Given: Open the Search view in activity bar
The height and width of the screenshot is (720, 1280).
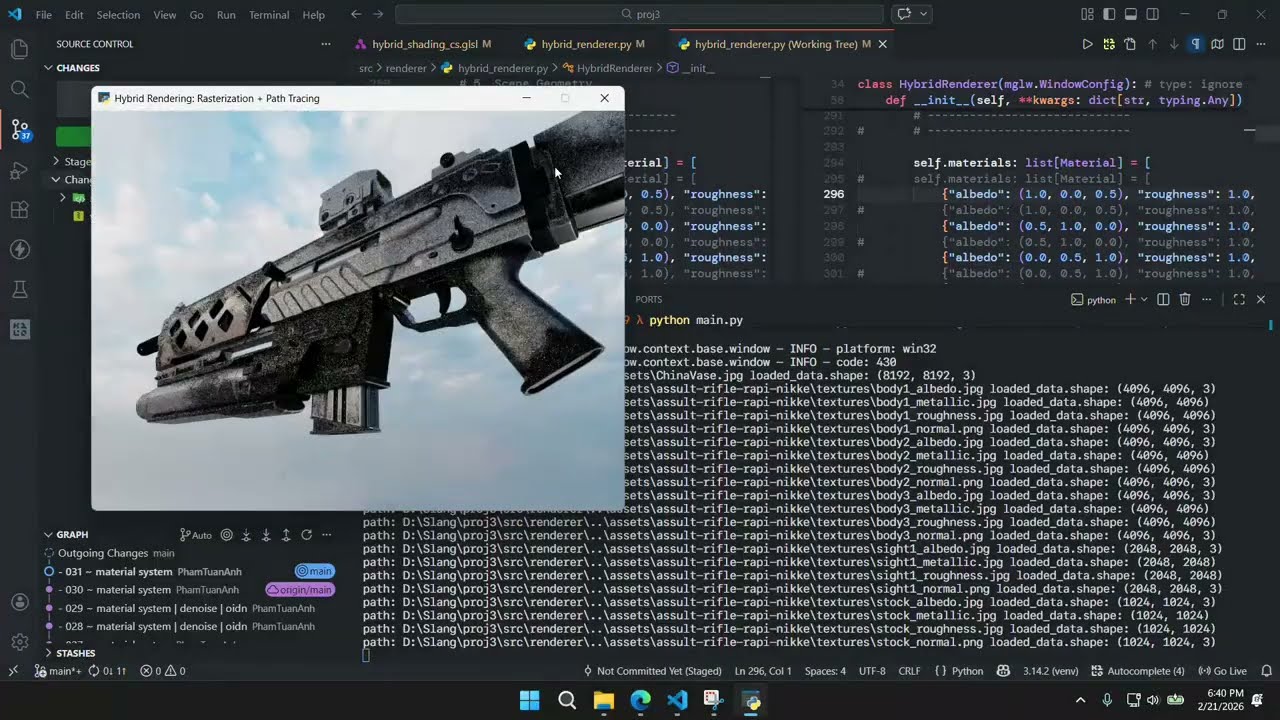Looking at the screenshot, I should tap(19, 89).
